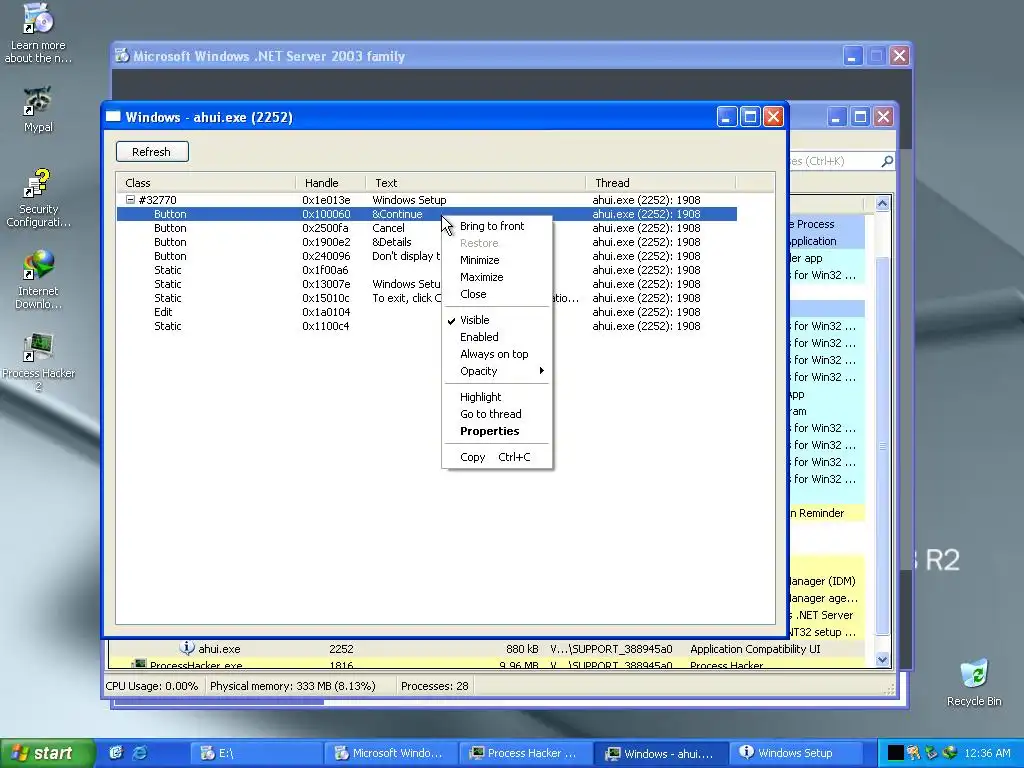The image size is (1024, 768).
Task: Toggle the Visible checked menu item
Action: [497, 320]
